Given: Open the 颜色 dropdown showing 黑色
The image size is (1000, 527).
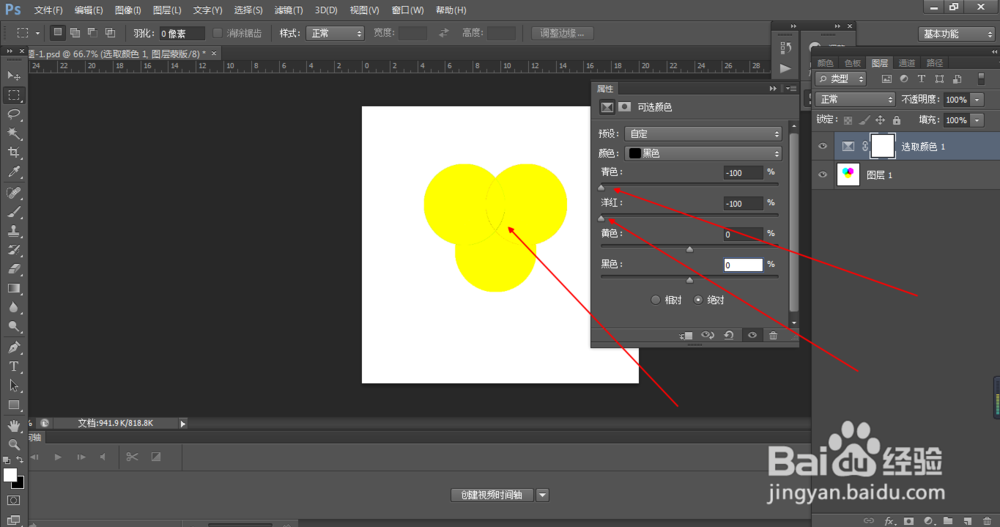Looking at the screenshot, I should tap(703, 153).
